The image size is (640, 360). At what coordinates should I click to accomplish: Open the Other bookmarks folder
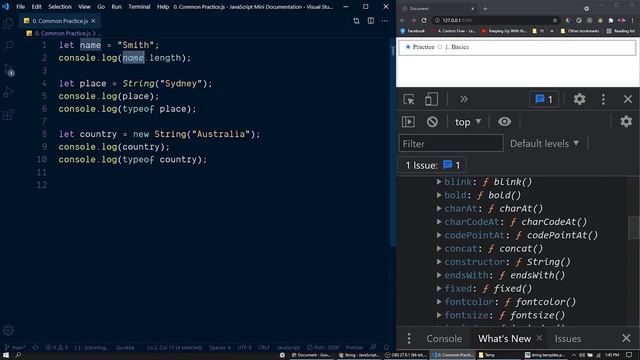(x=580, y=31)
